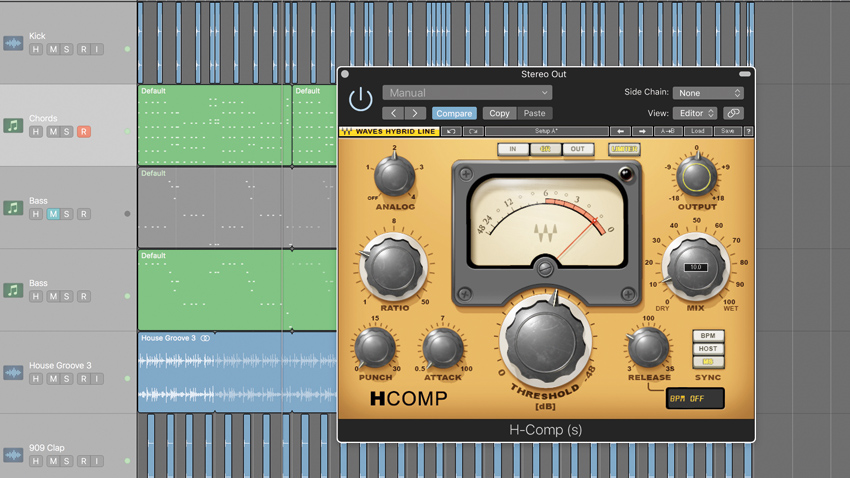Viewport: 850px width, 478px height.
Task: Open the Manual preset dropdown
Action: click(467, 93)
